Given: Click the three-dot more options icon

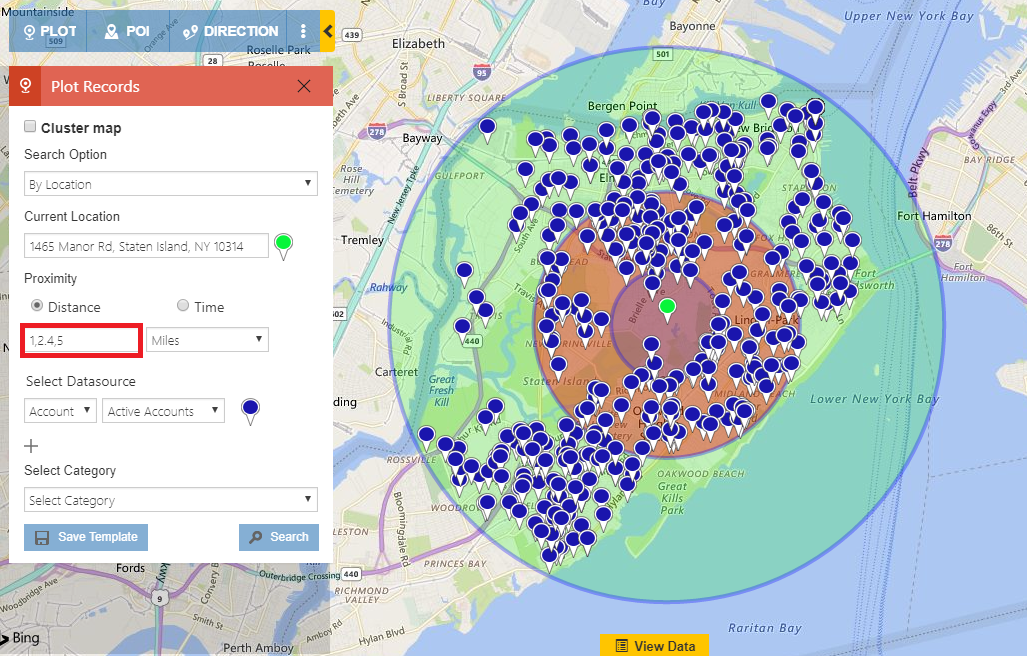Looking at the screenshot, I should [x=303, y=31].
